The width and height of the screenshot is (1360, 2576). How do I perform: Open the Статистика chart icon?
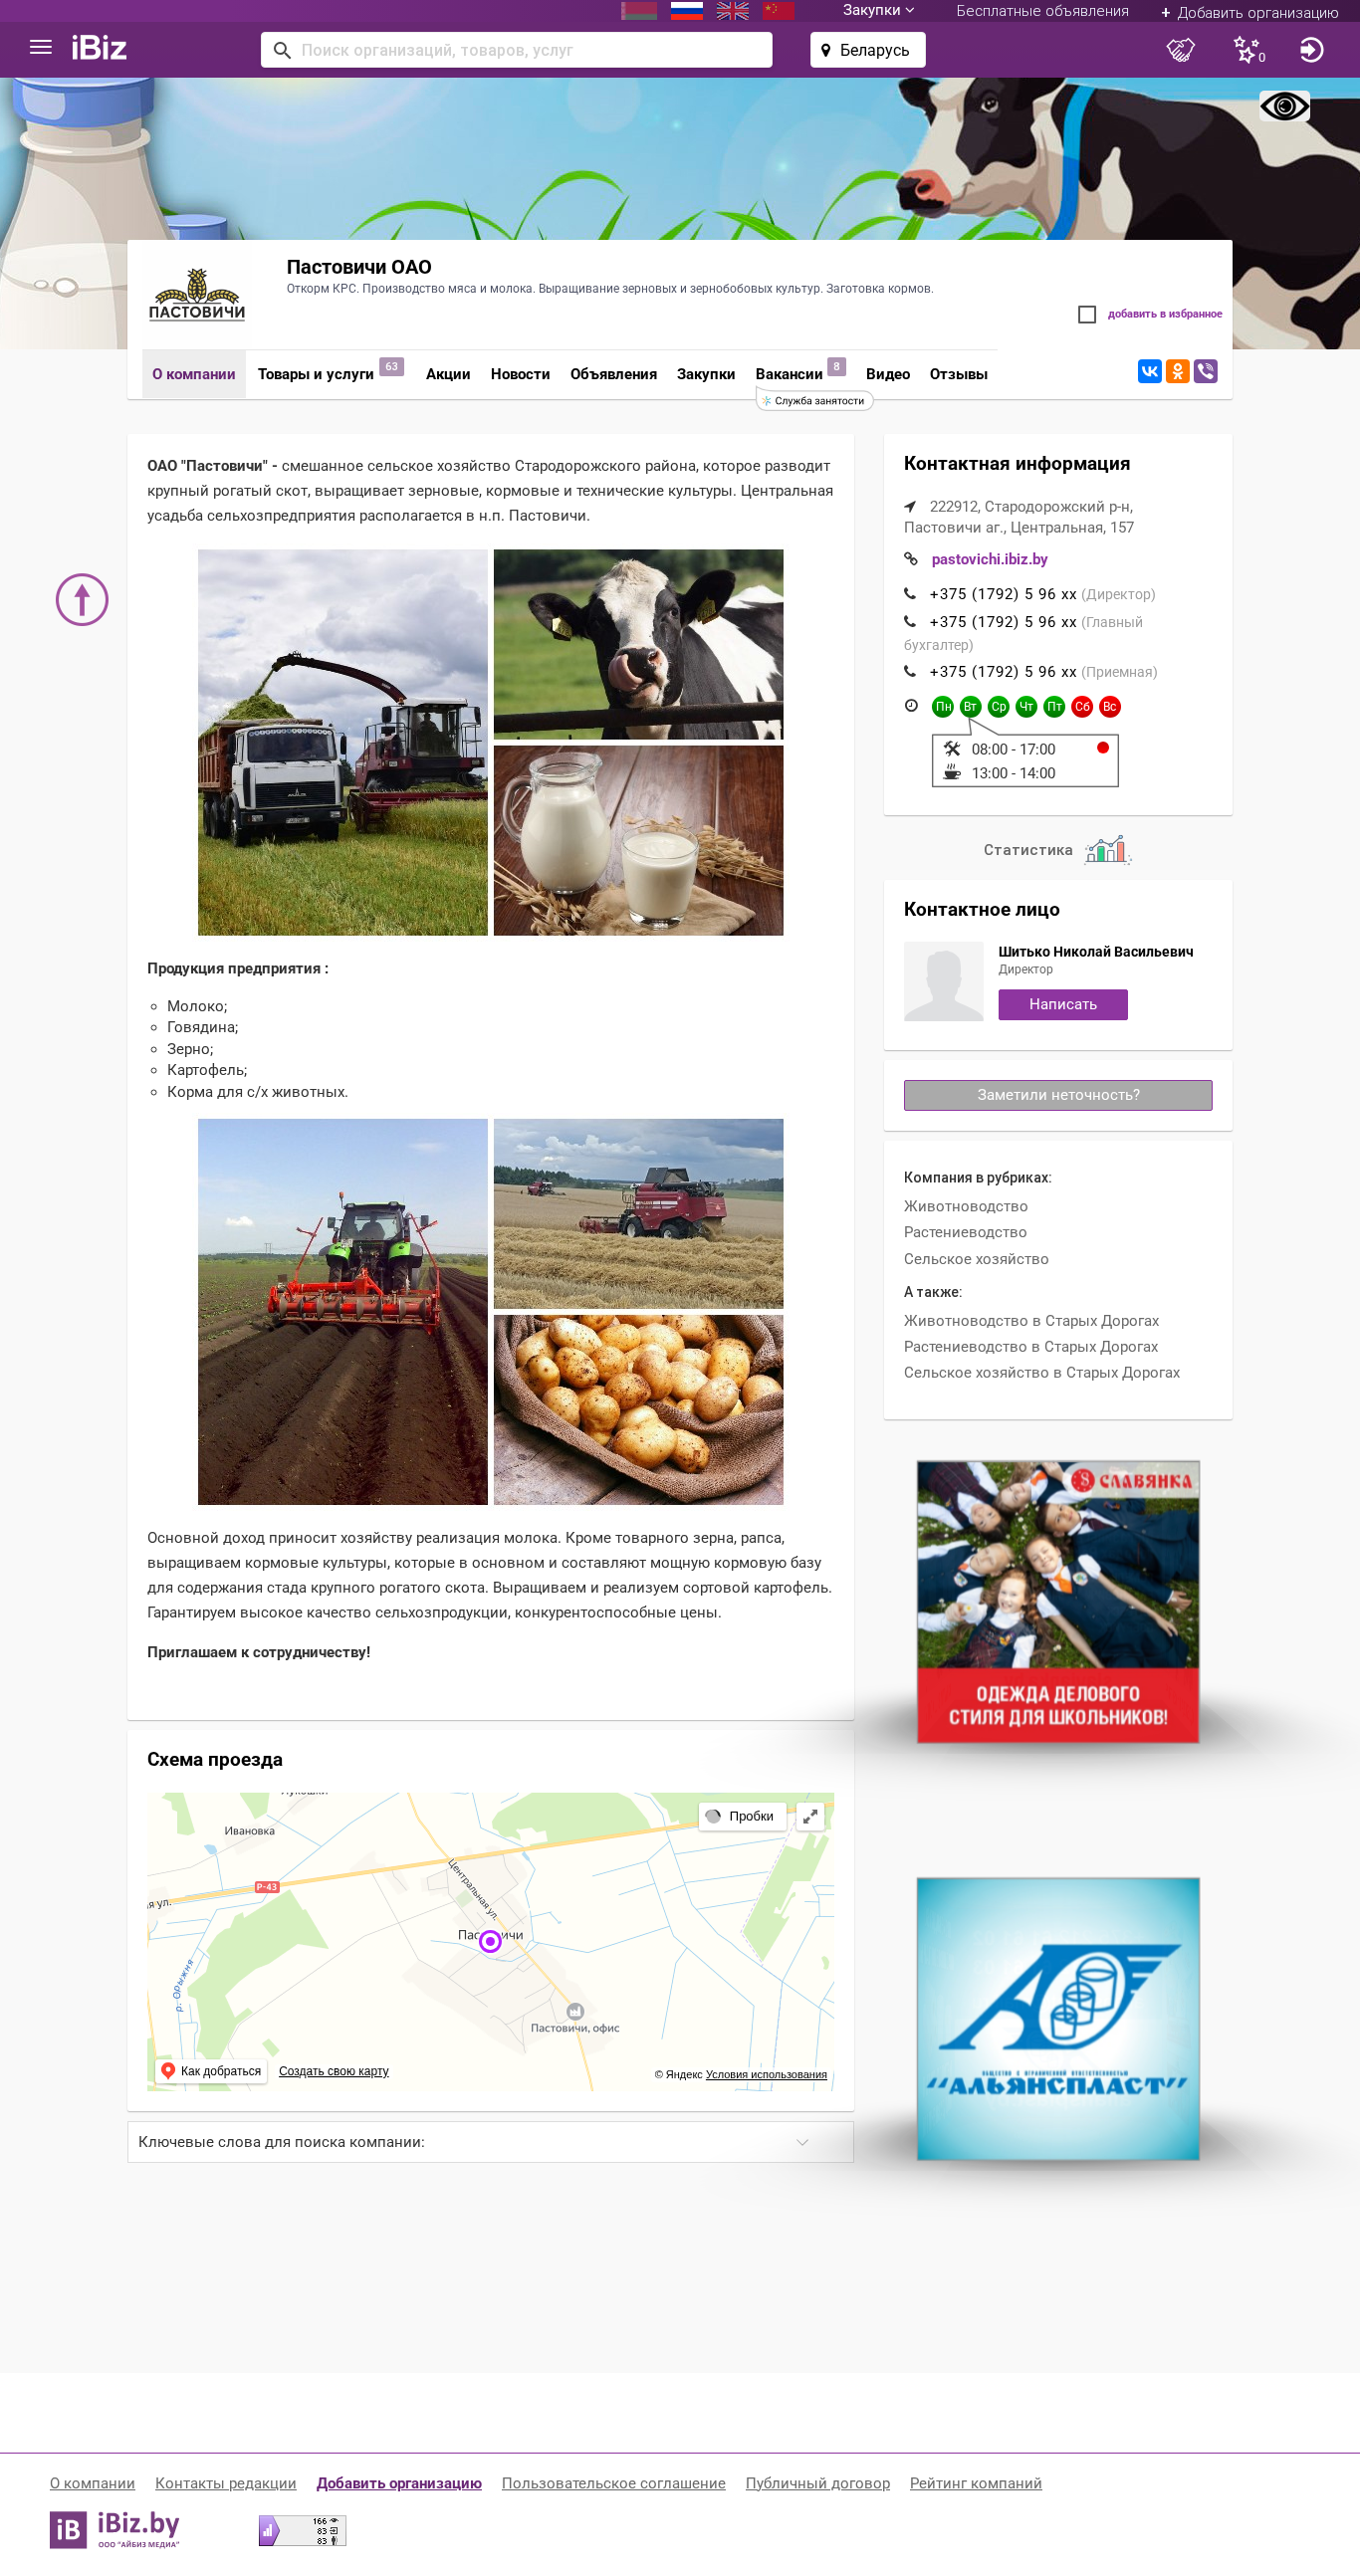(1107, 849)
